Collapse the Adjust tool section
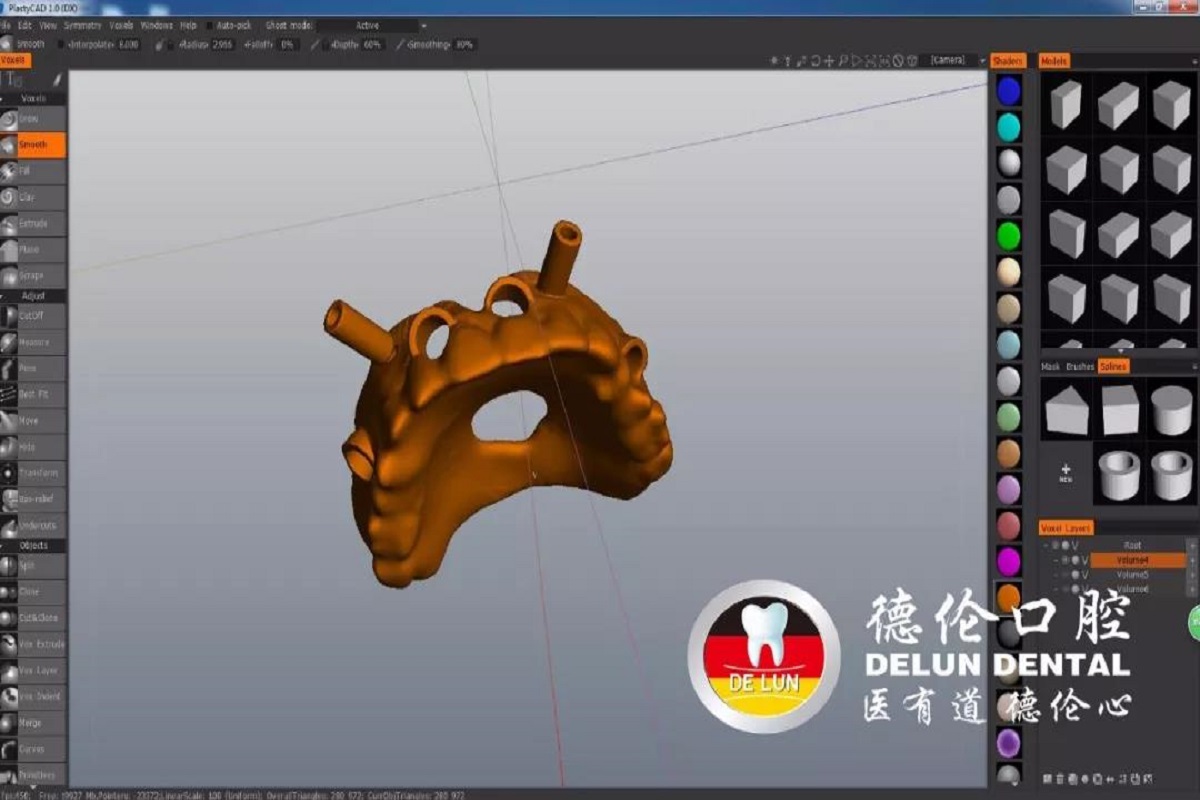This screenshot has height=800, width=1200. point(33,296)
